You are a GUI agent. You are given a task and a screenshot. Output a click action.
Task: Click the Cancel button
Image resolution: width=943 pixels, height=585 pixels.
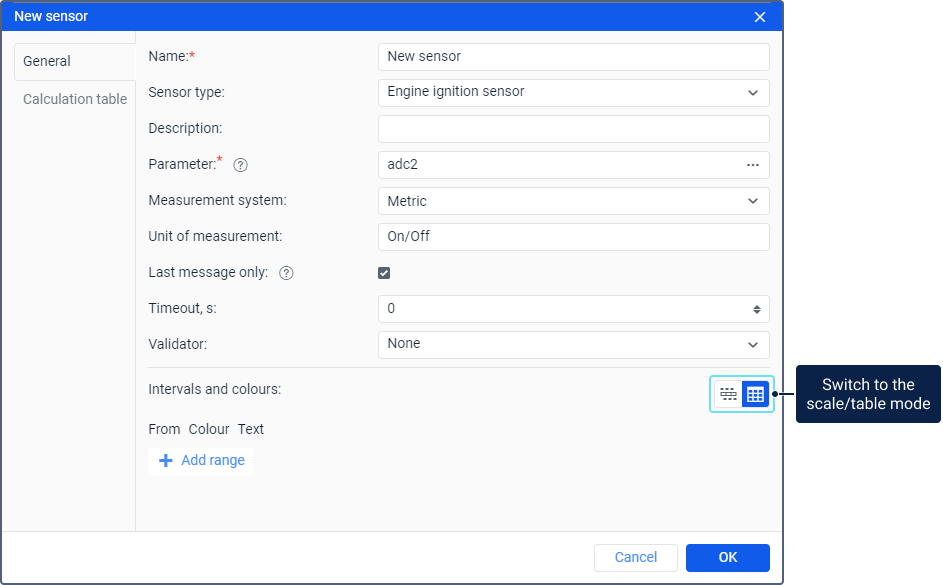(x=636, y=558)
